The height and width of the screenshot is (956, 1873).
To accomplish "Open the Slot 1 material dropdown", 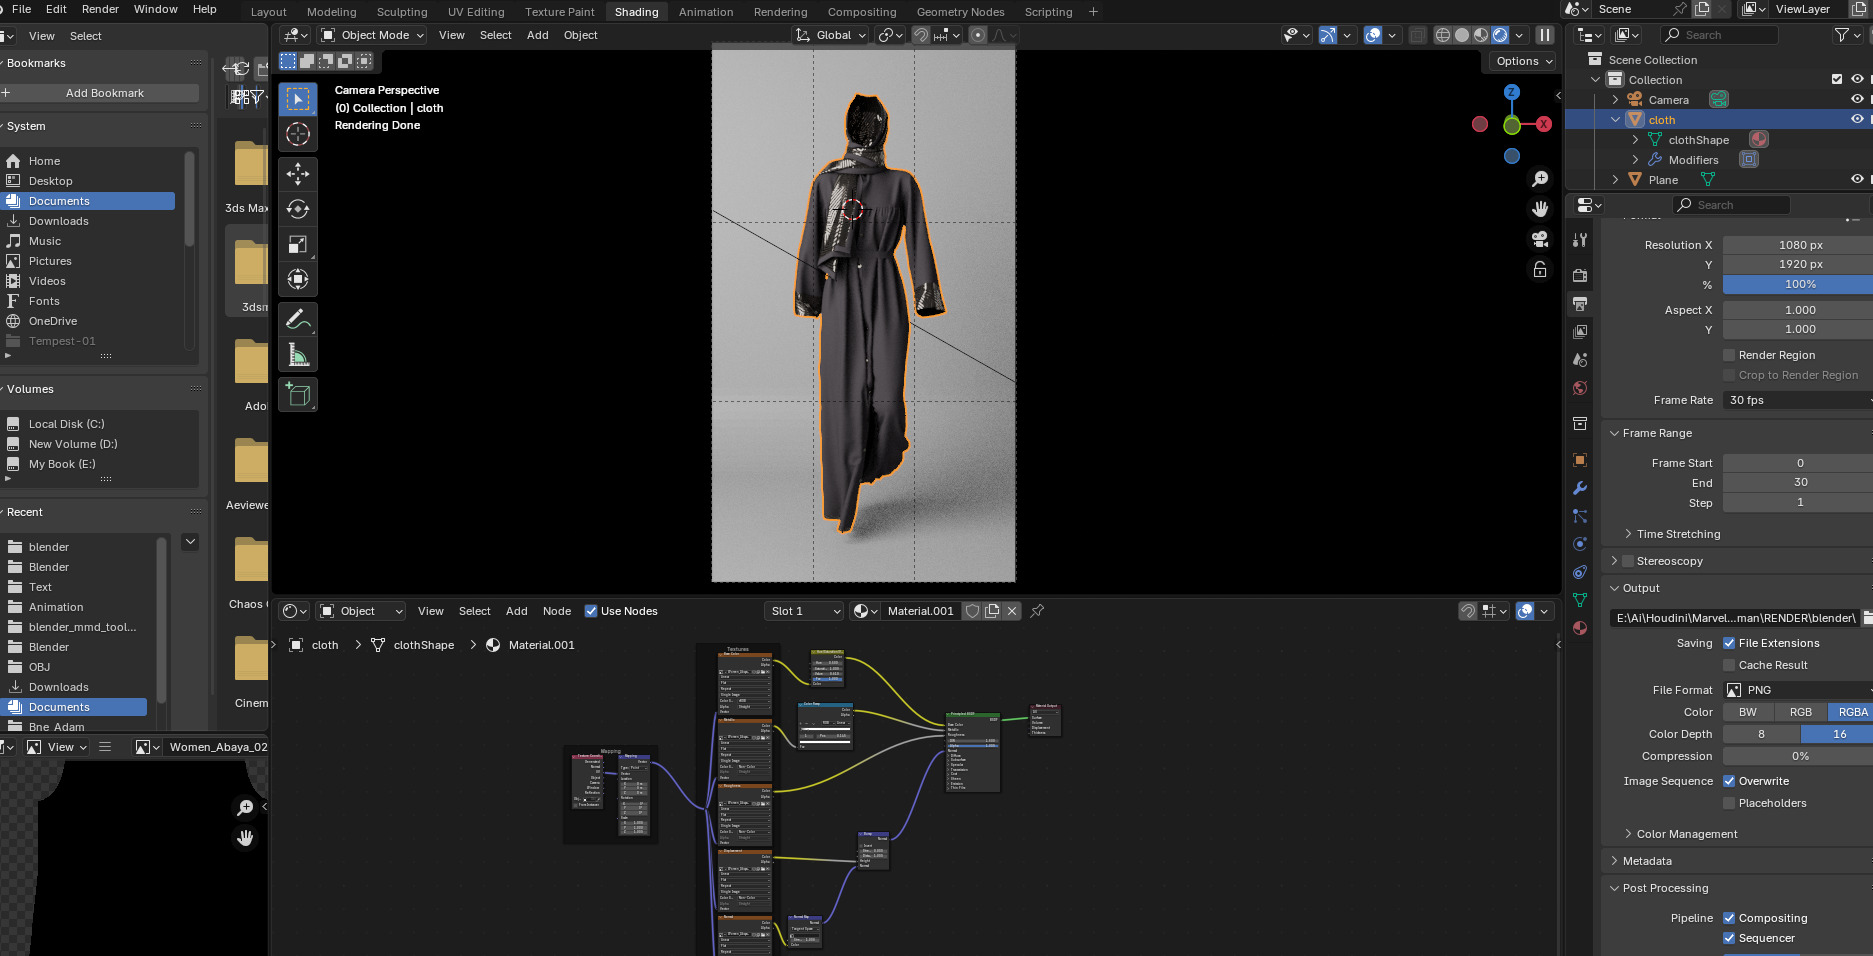I will pyautogui.click(x=804, y=611).
